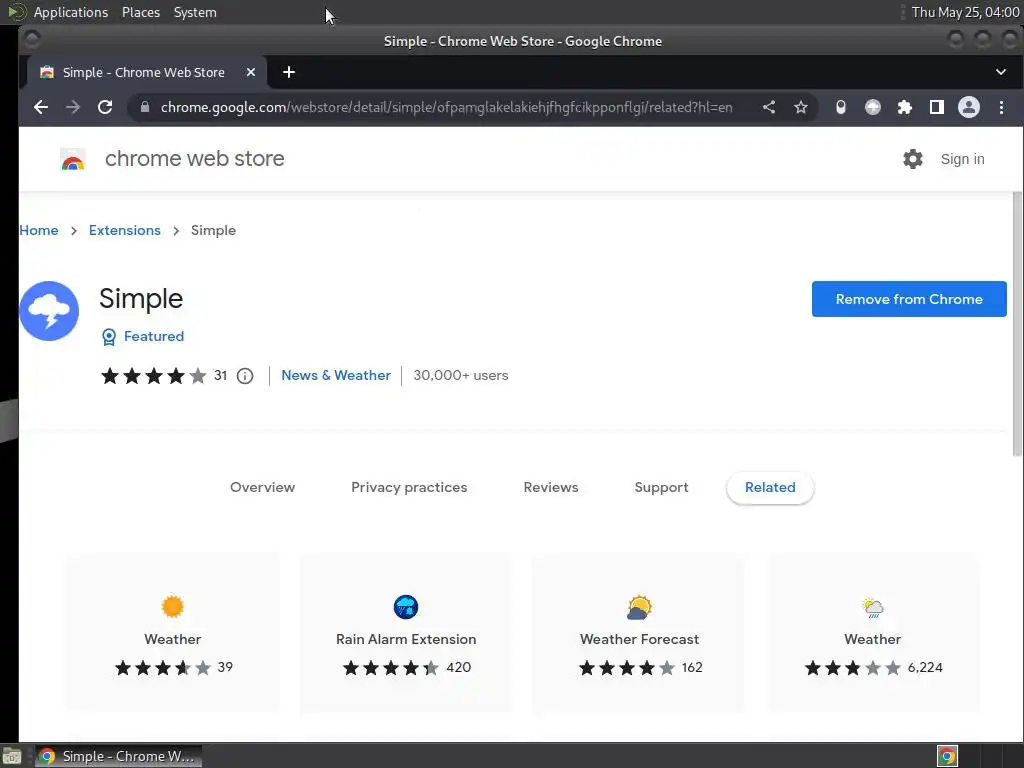
Task: Click the clock showing Thu May 25
Action: [965, 12]
